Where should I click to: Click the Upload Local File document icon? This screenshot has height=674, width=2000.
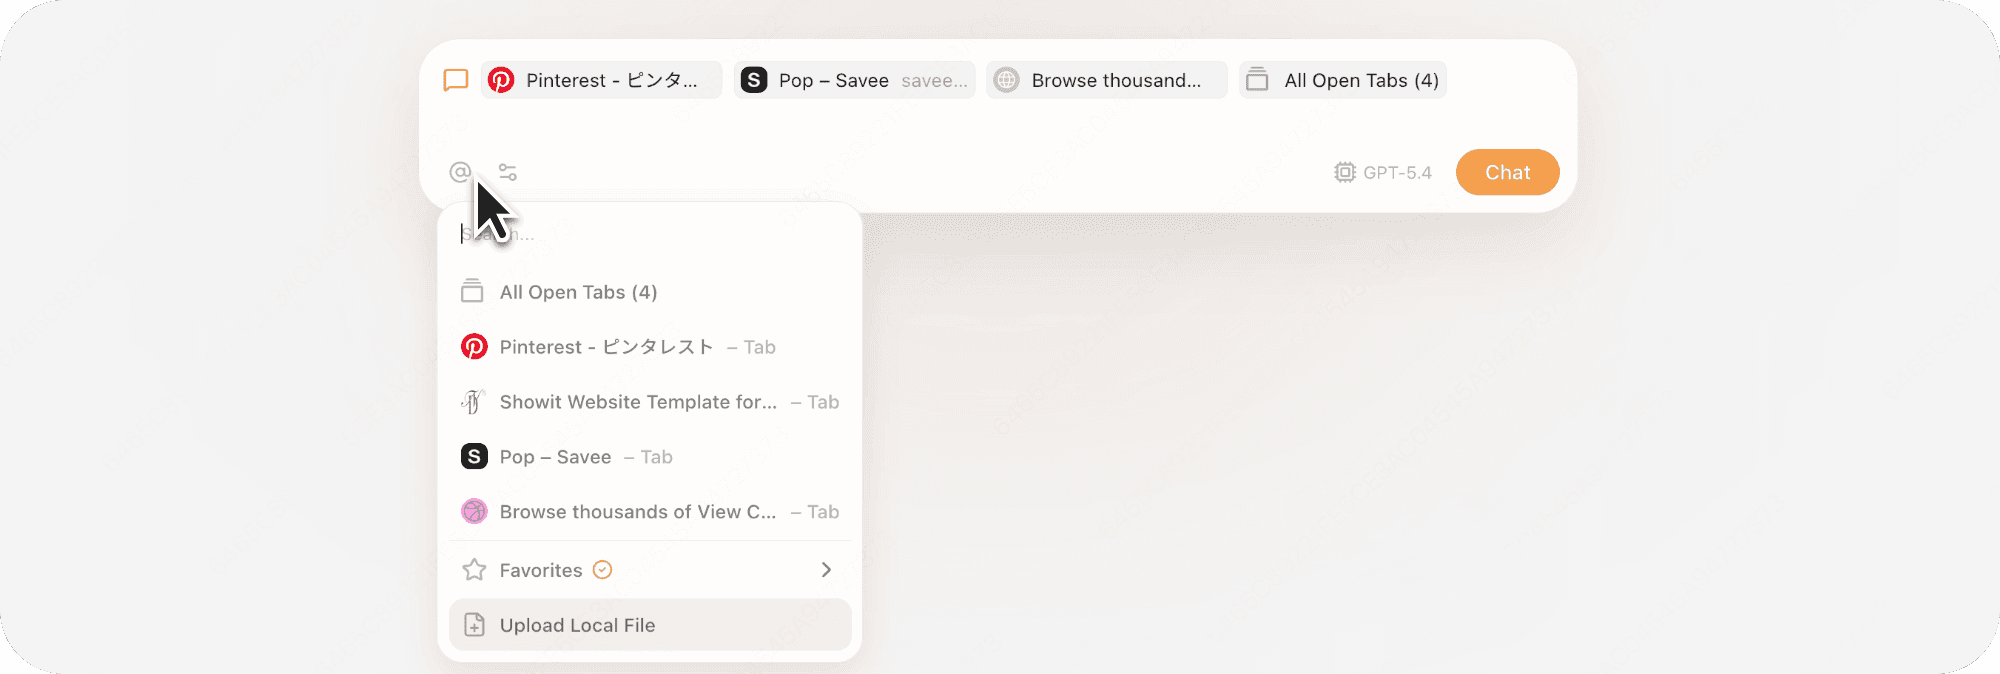(x=475, y=626)
